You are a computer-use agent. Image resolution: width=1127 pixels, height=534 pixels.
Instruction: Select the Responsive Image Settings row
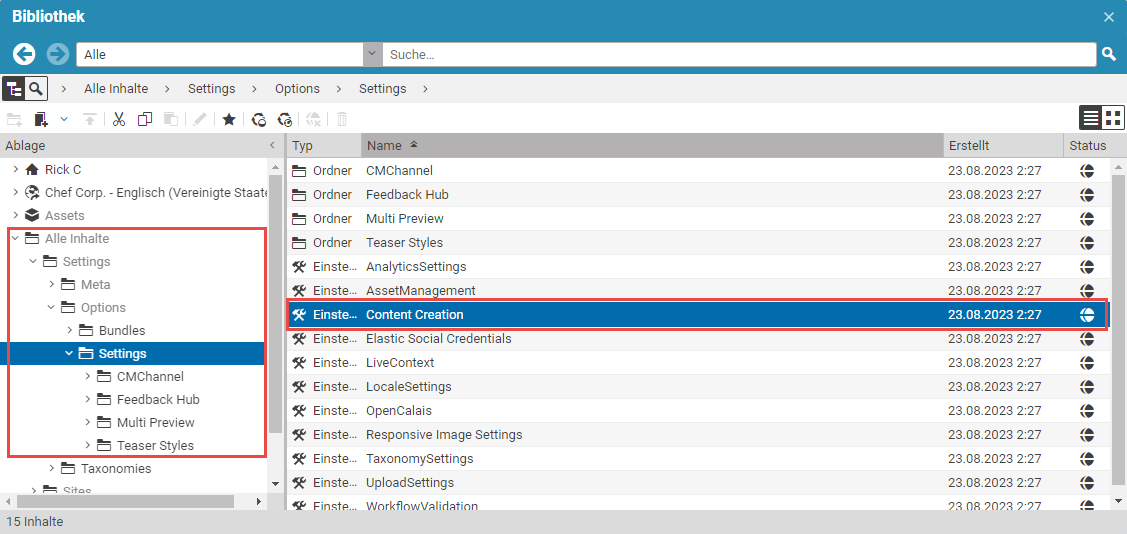point(699,435)
